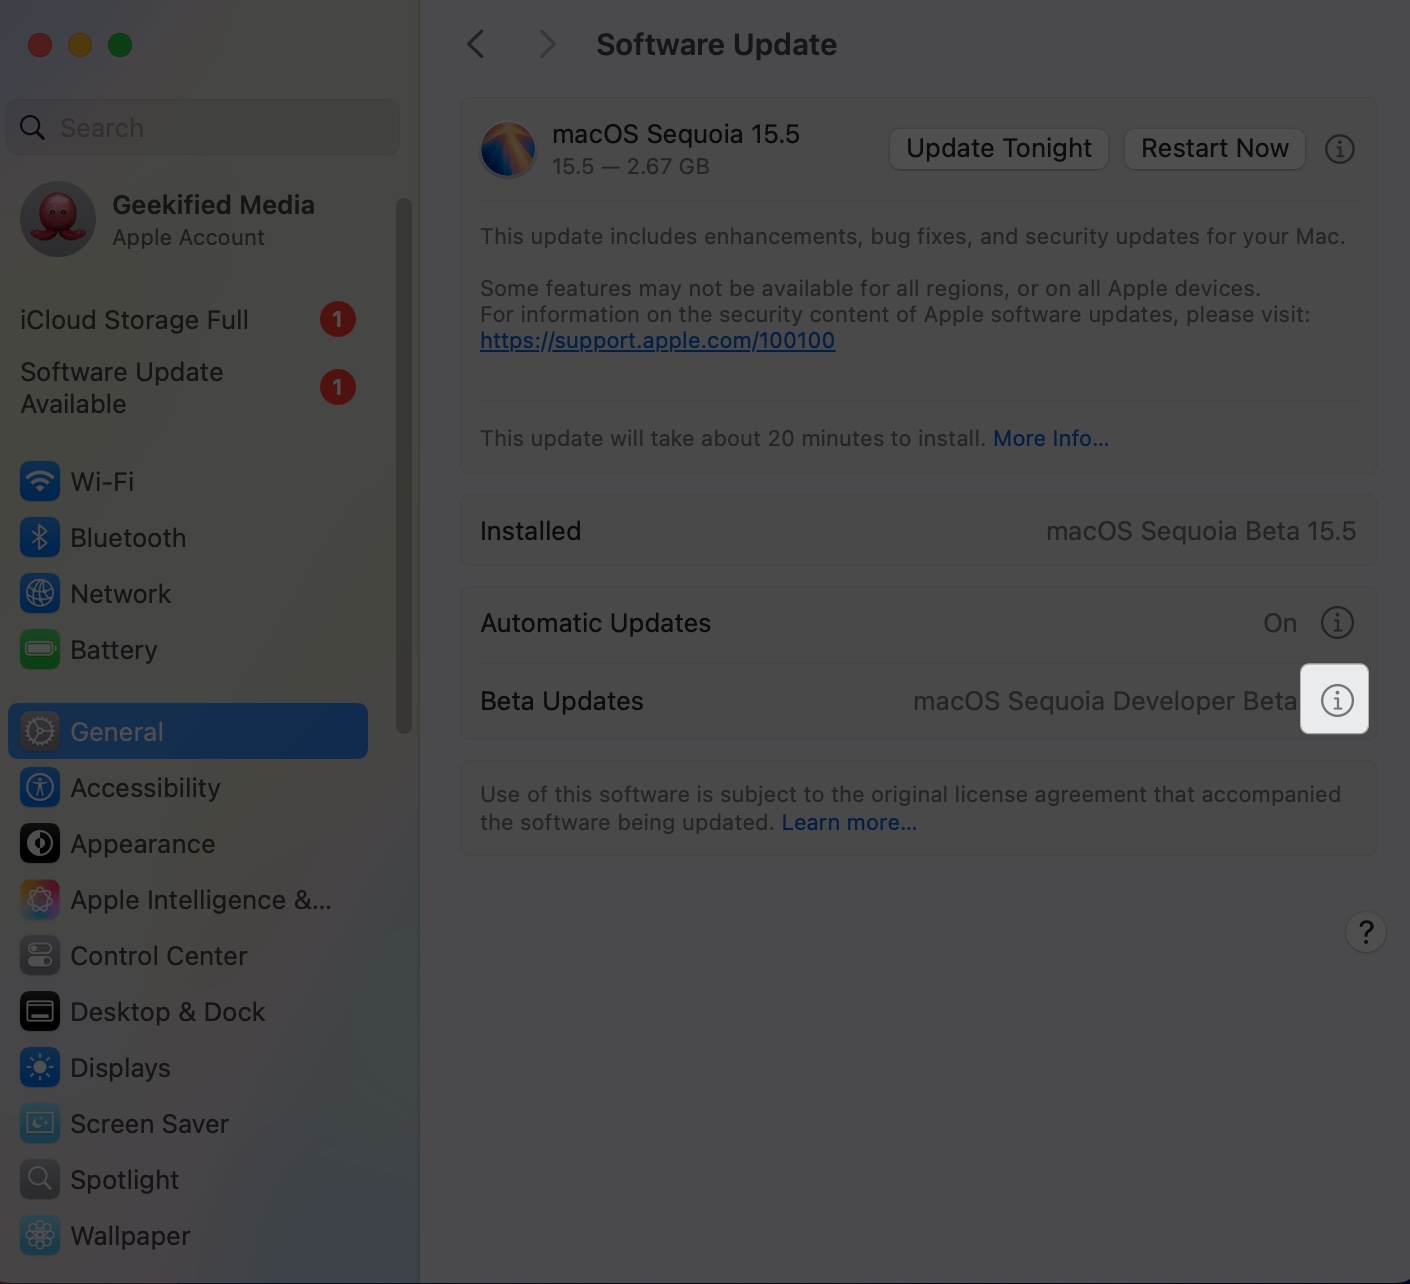The width and height of the screenshot is (1410, 1284).
Task: Click the Displays icon in sidebar
Action: click(39, 1067)
